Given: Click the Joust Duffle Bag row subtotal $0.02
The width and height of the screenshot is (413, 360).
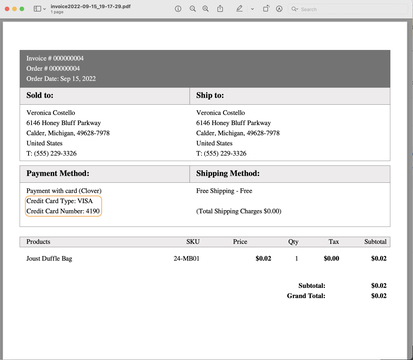Looking at the screenshot, I should pos(379,259).
